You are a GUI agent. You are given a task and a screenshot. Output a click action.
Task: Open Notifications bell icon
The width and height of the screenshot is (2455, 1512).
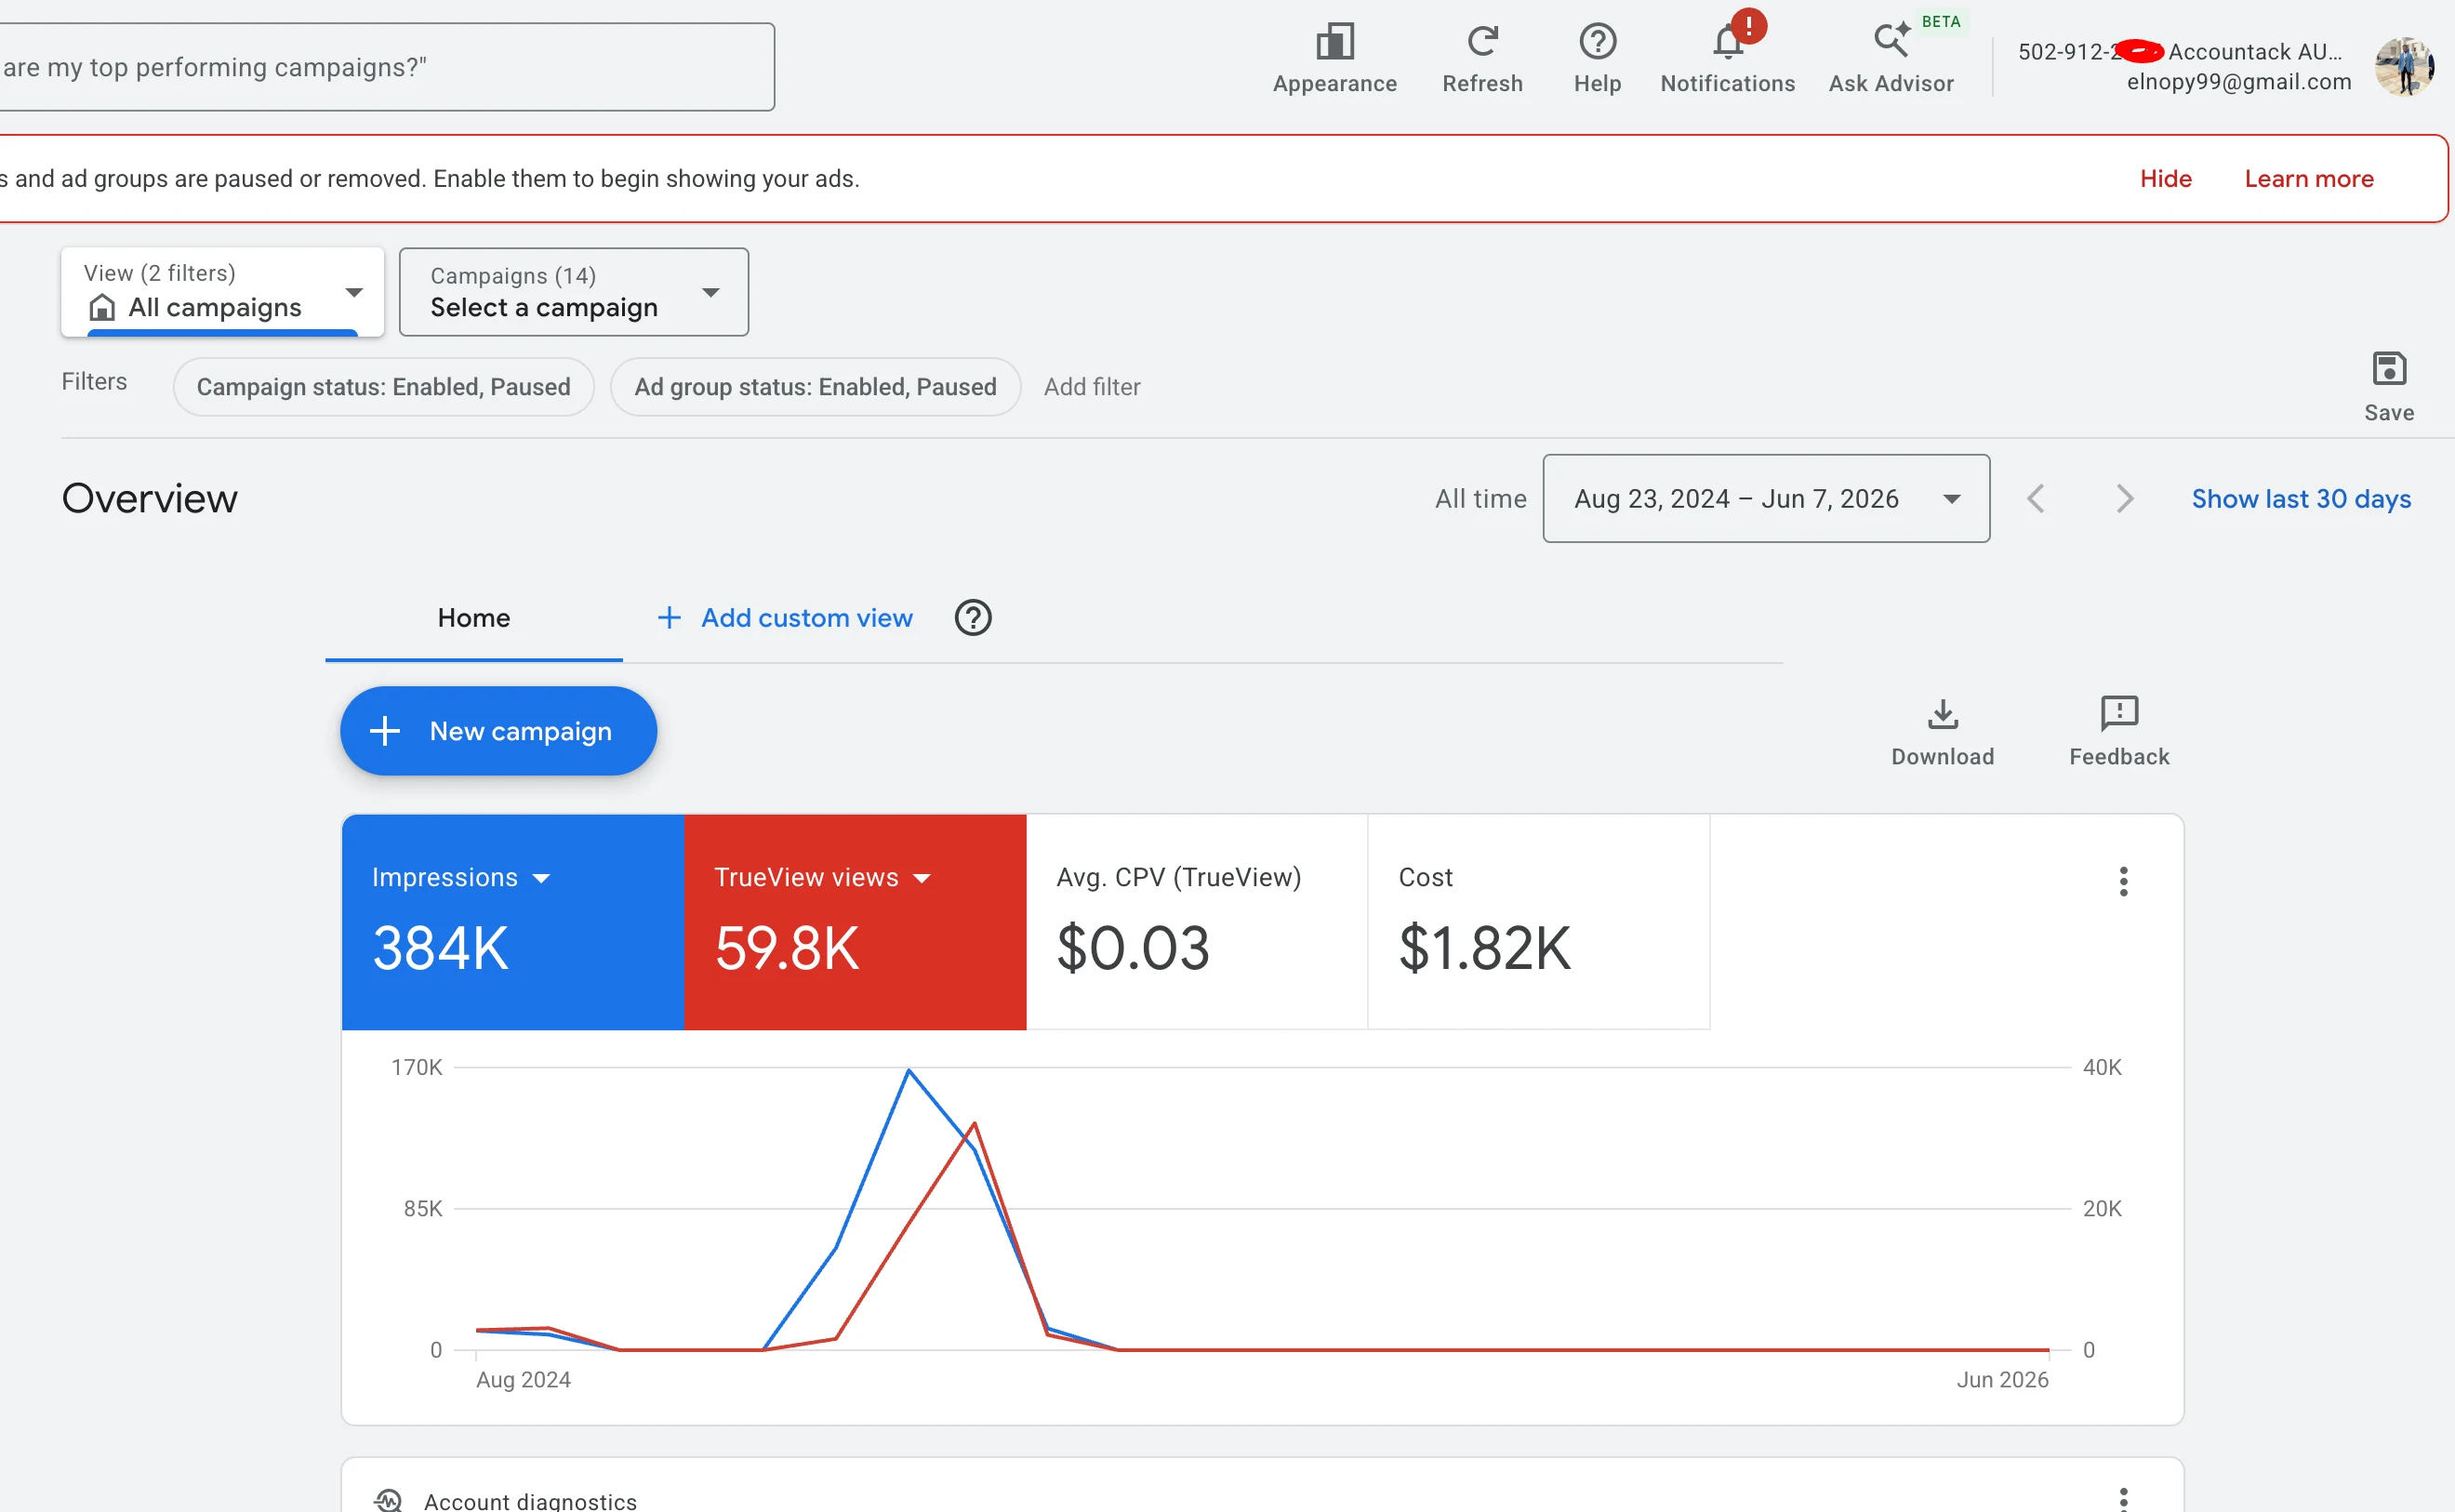pyautogui.click(x=1727, y=42)
